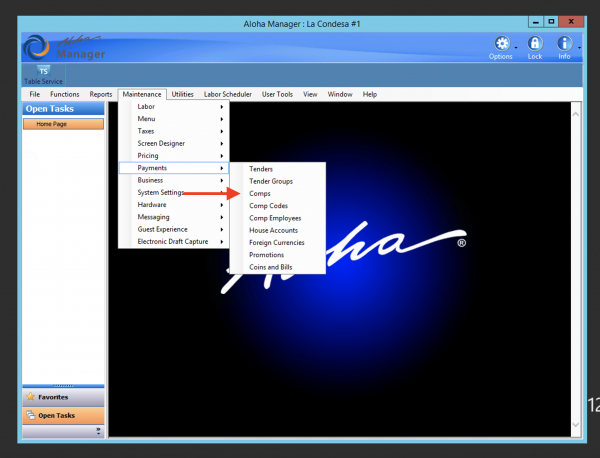
Task: Open the Window menu
Action: pyautogui.click(x=340, y=94)
